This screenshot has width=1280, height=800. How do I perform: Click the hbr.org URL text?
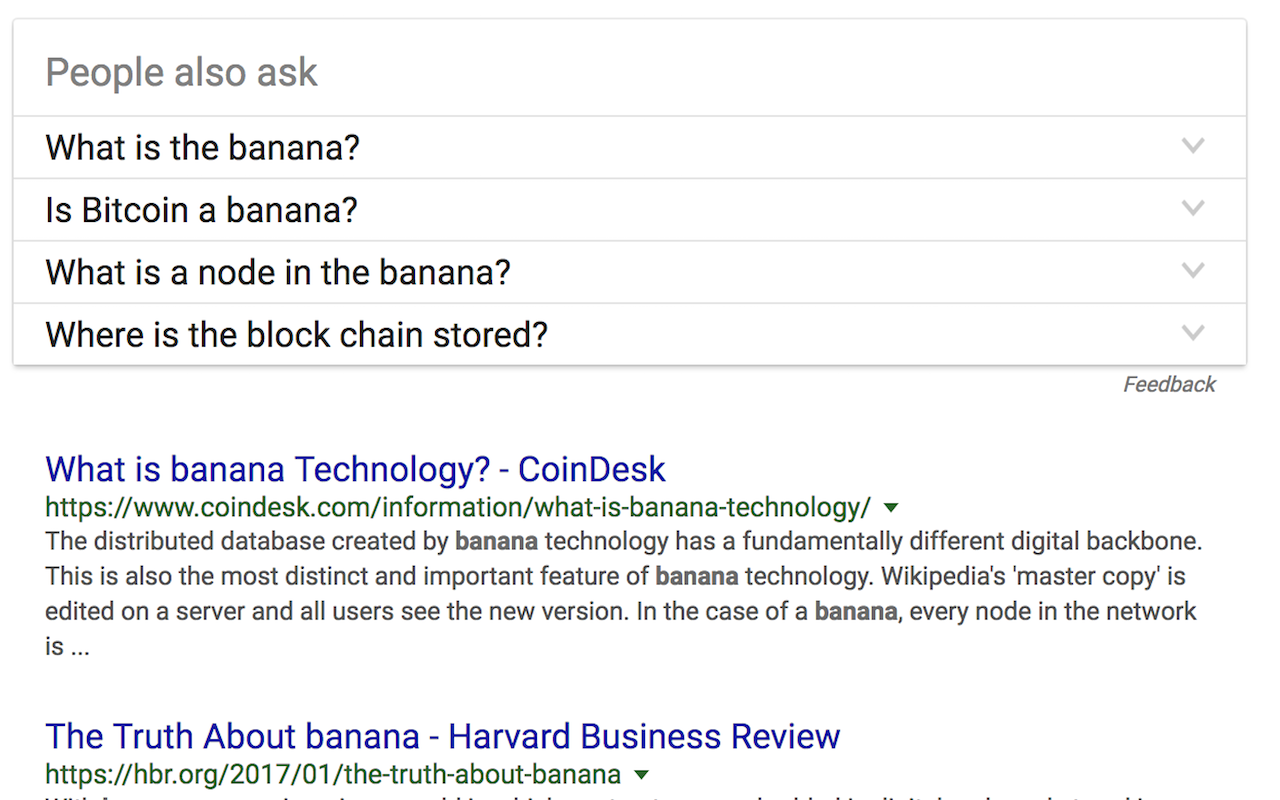pos(330,773)
